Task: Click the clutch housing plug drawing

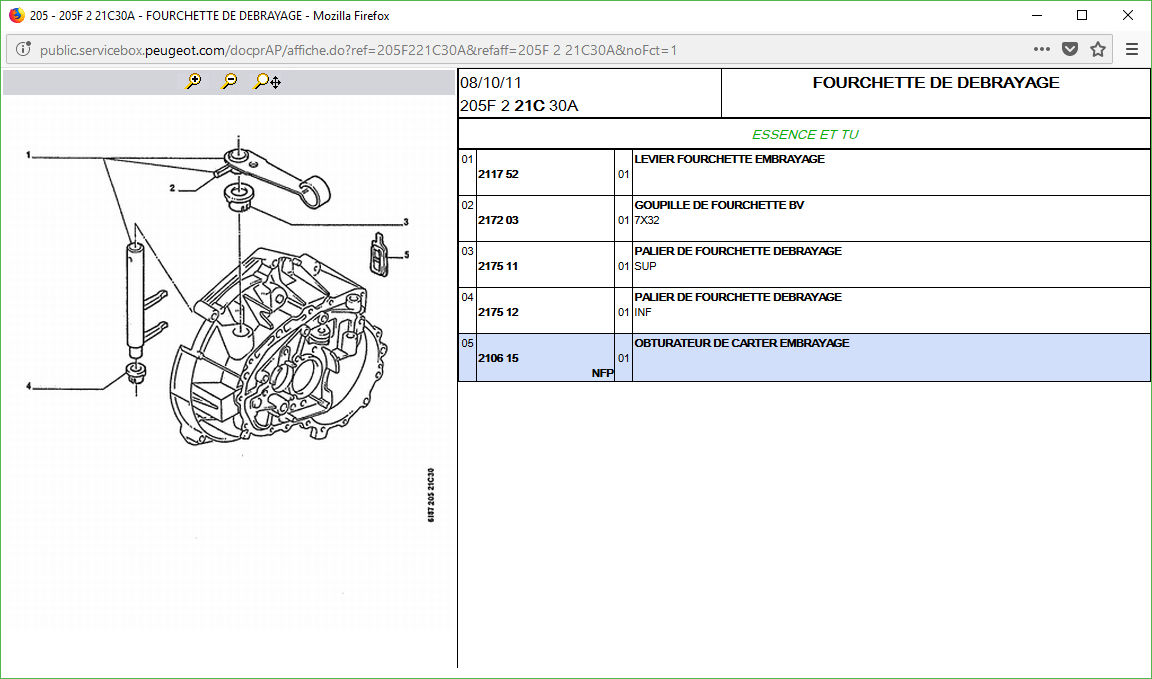Action: [x=378, y=254]
